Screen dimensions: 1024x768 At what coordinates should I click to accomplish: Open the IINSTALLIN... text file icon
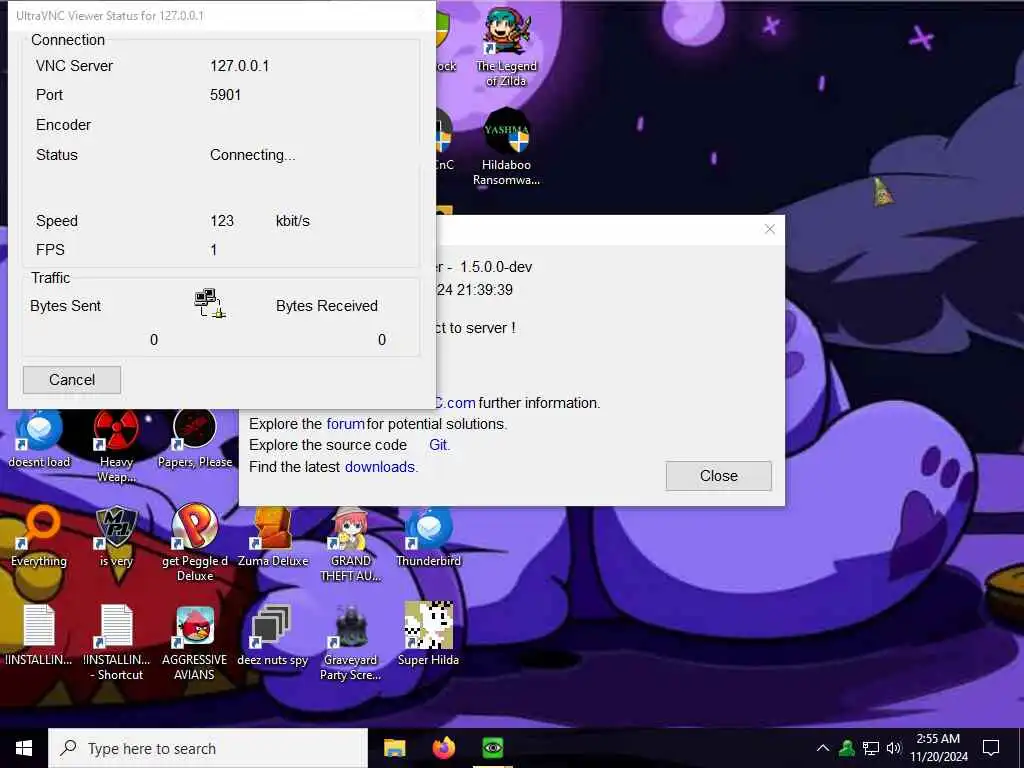point(39,635)
